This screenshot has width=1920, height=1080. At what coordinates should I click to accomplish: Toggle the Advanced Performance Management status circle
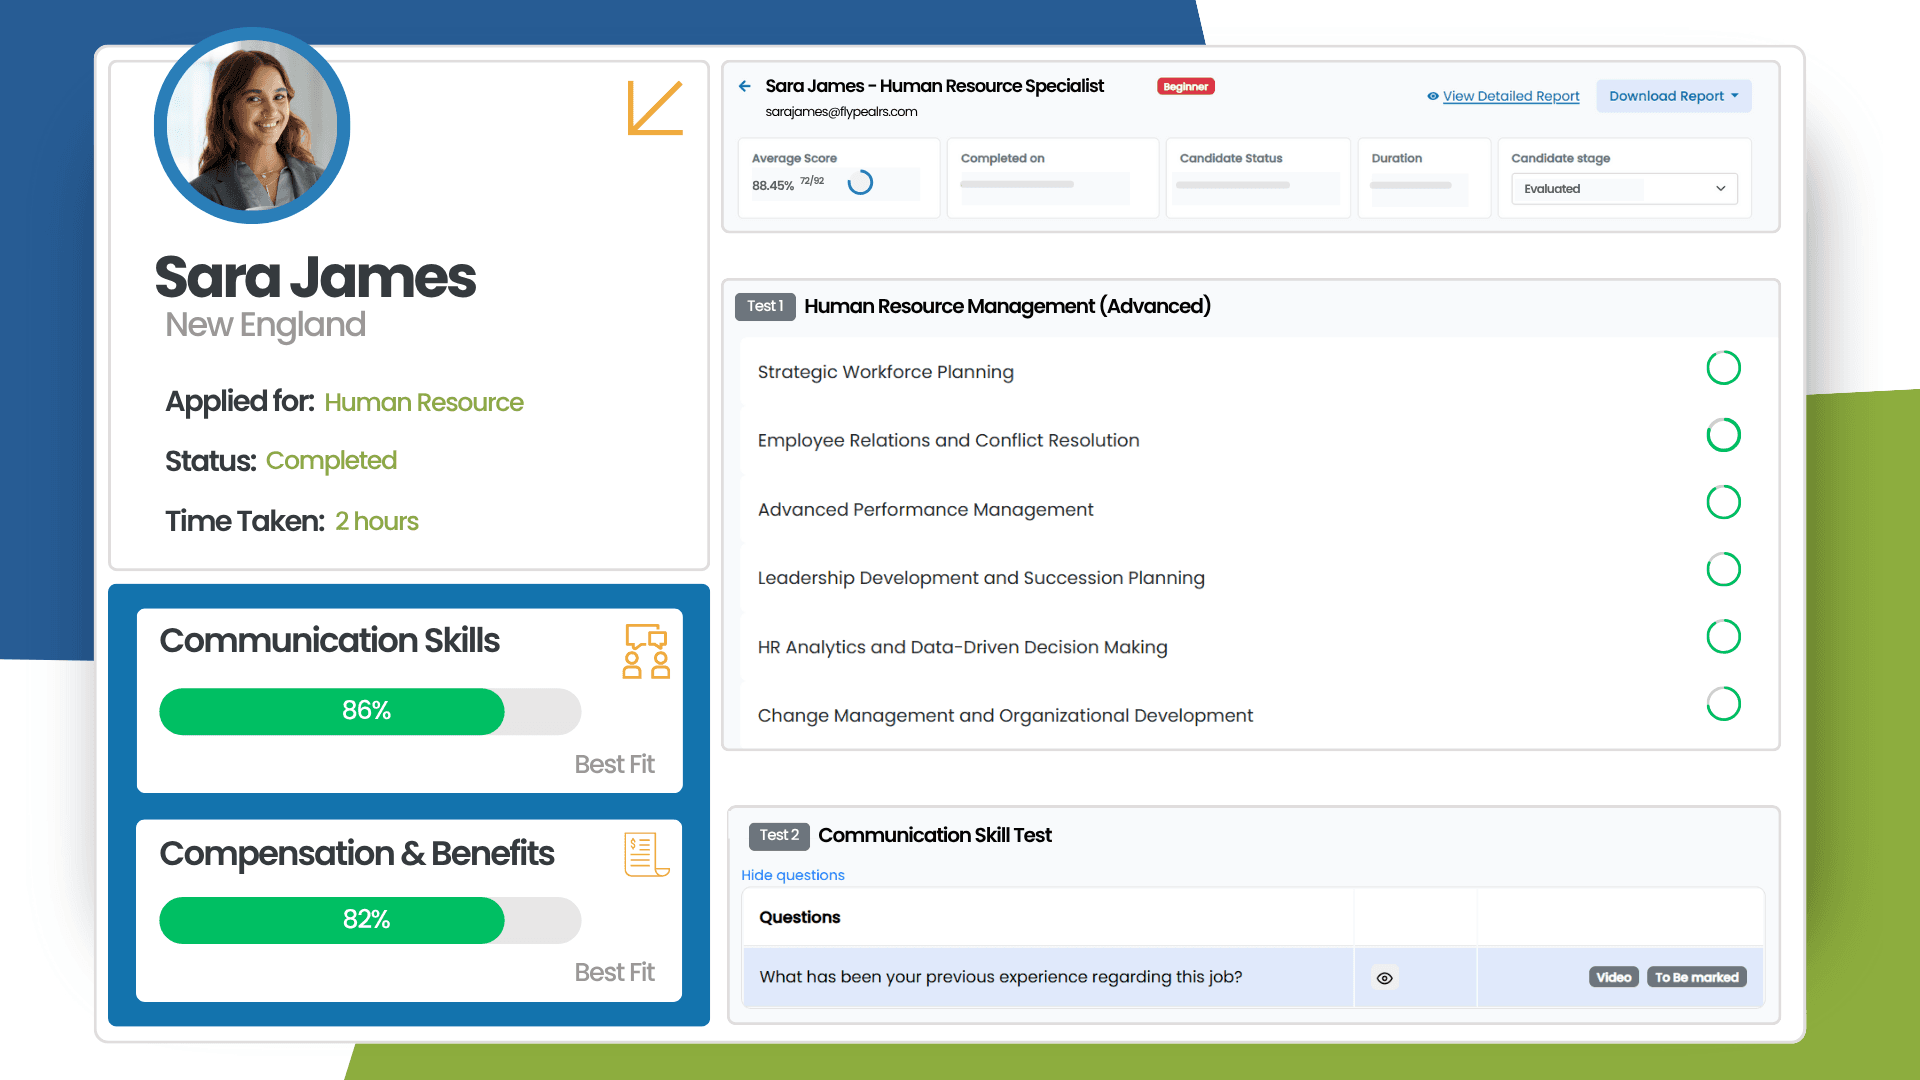click(1723, 502)
